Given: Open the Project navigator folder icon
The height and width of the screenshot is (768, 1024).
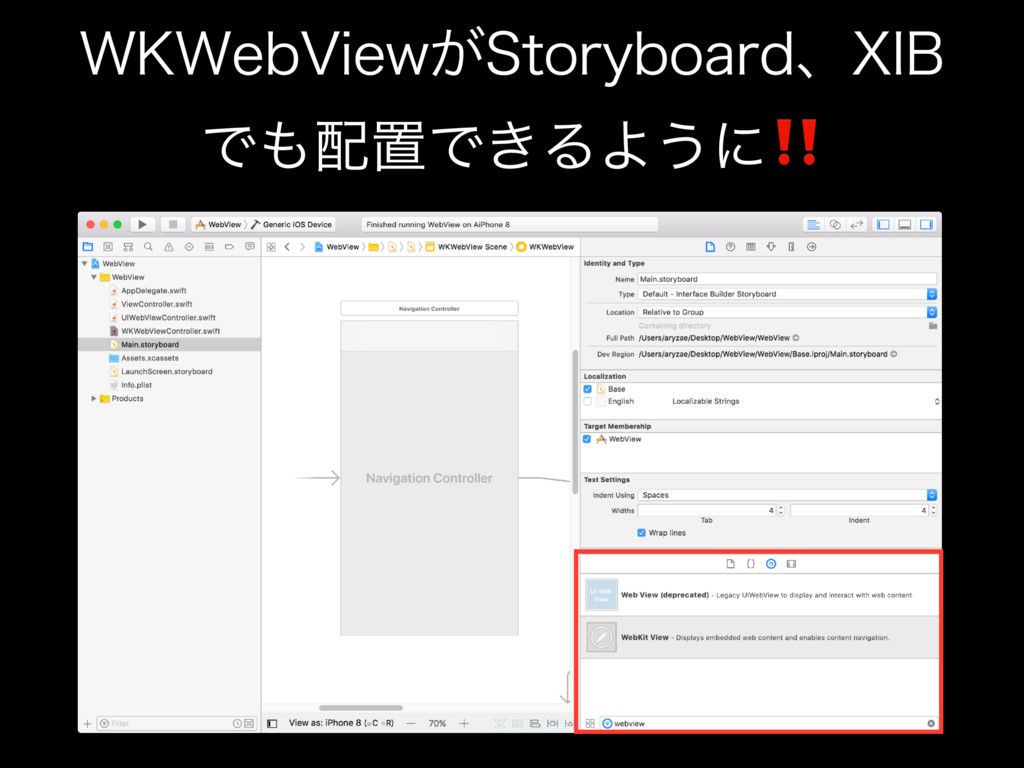Looking at the screenshot, I should click(88, 247).
